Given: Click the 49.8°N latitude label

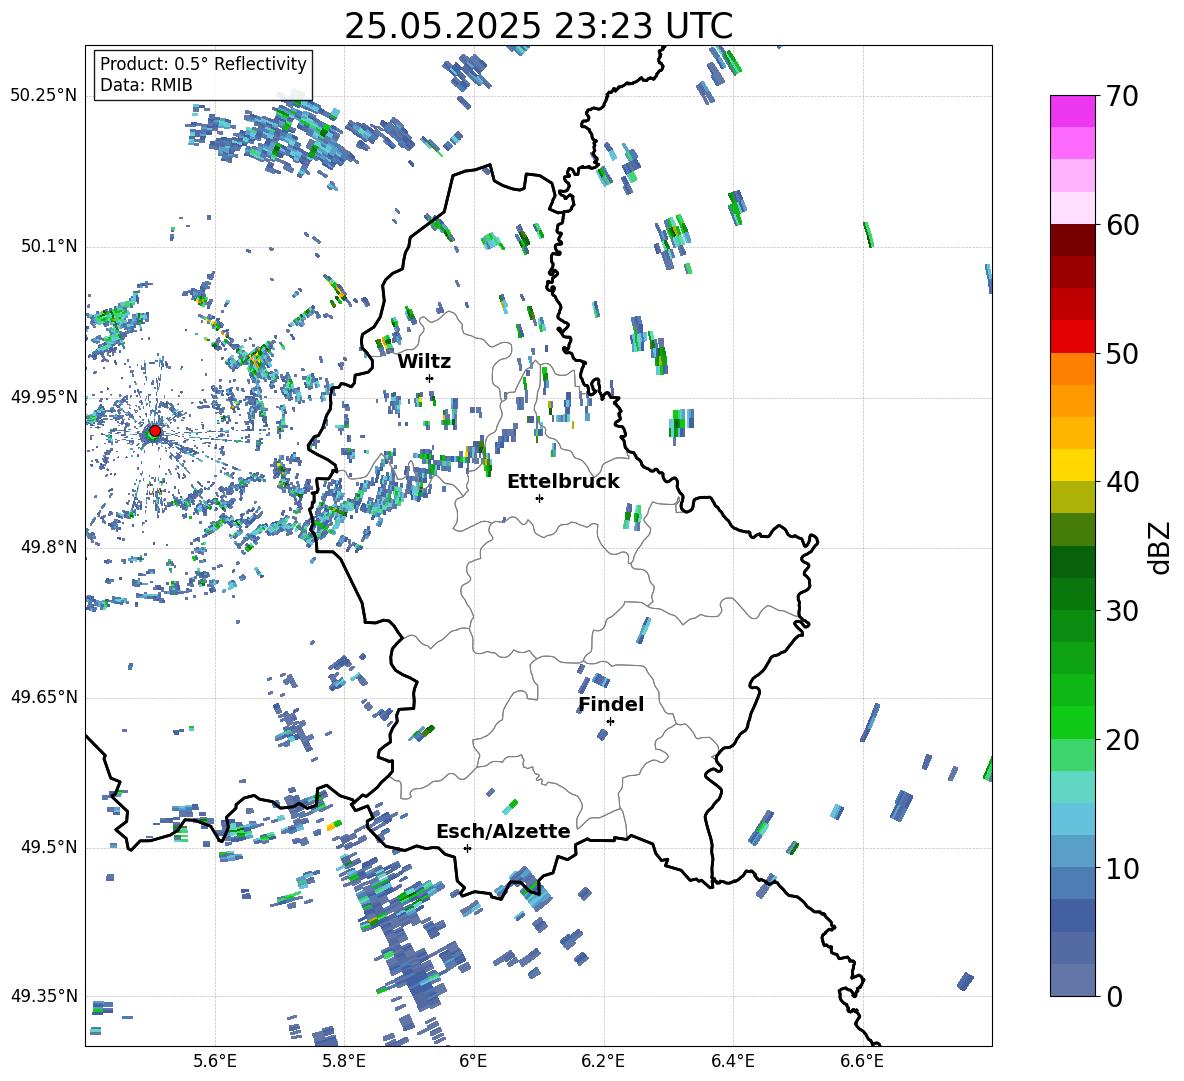Looking at the screenshot, I should (x=49, y=547).
